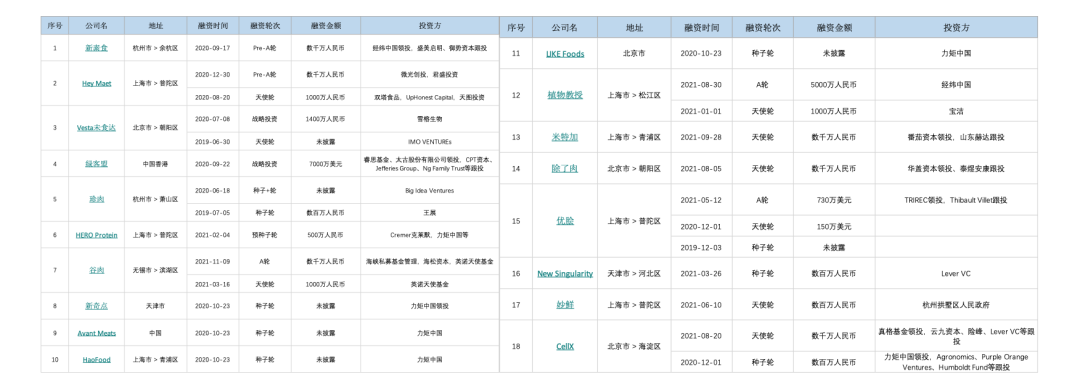
Task: Click the LIKE Foods link
Action: pos(565,53)
